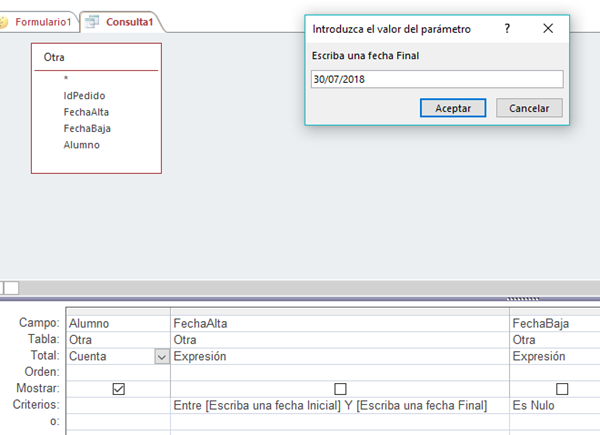The image size is (600, 435).
Task: Select the asterisk all-fields row in the Otra table
Action: click(x=66, y=78)
